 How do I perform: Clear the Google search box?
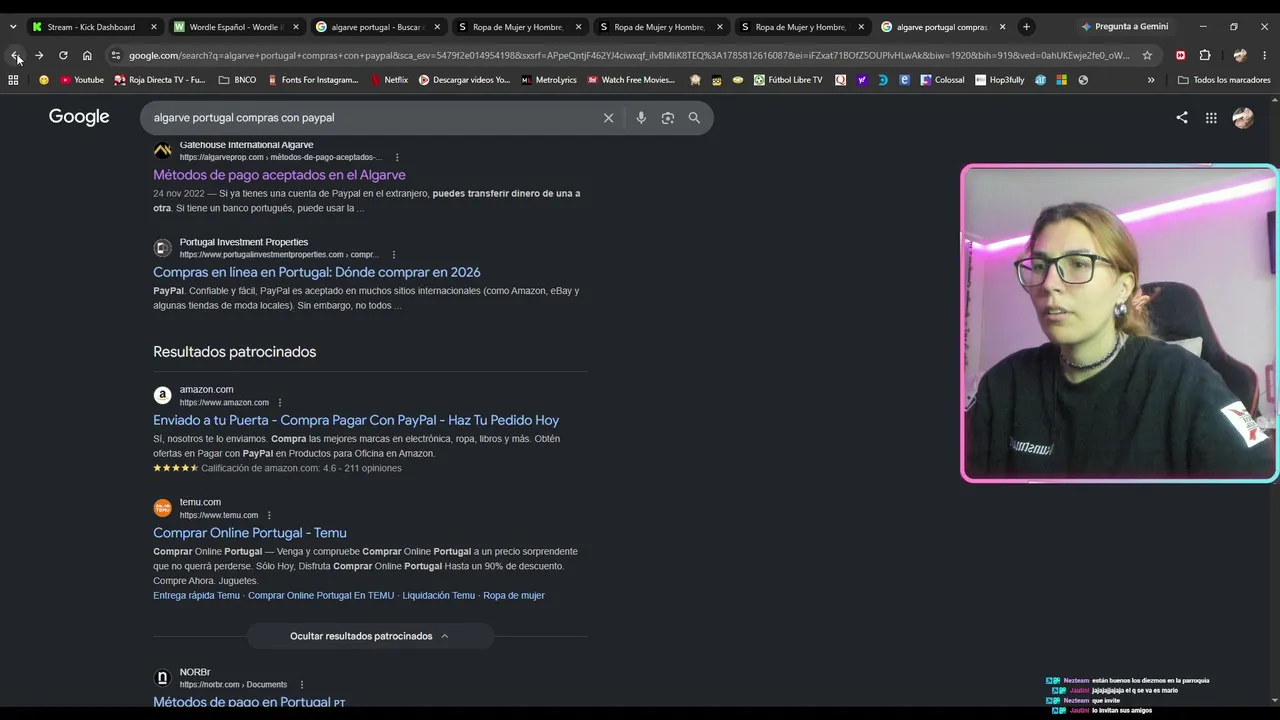608,118
